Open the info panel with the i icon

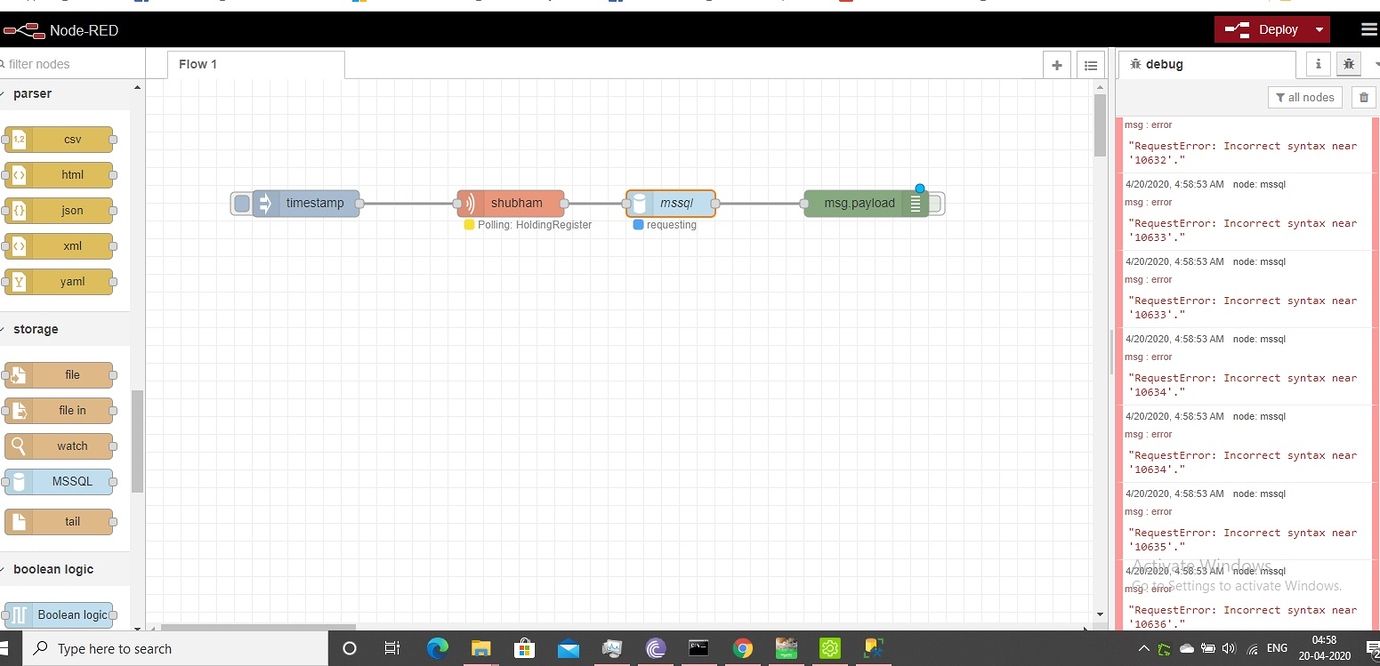[1317, 63]
